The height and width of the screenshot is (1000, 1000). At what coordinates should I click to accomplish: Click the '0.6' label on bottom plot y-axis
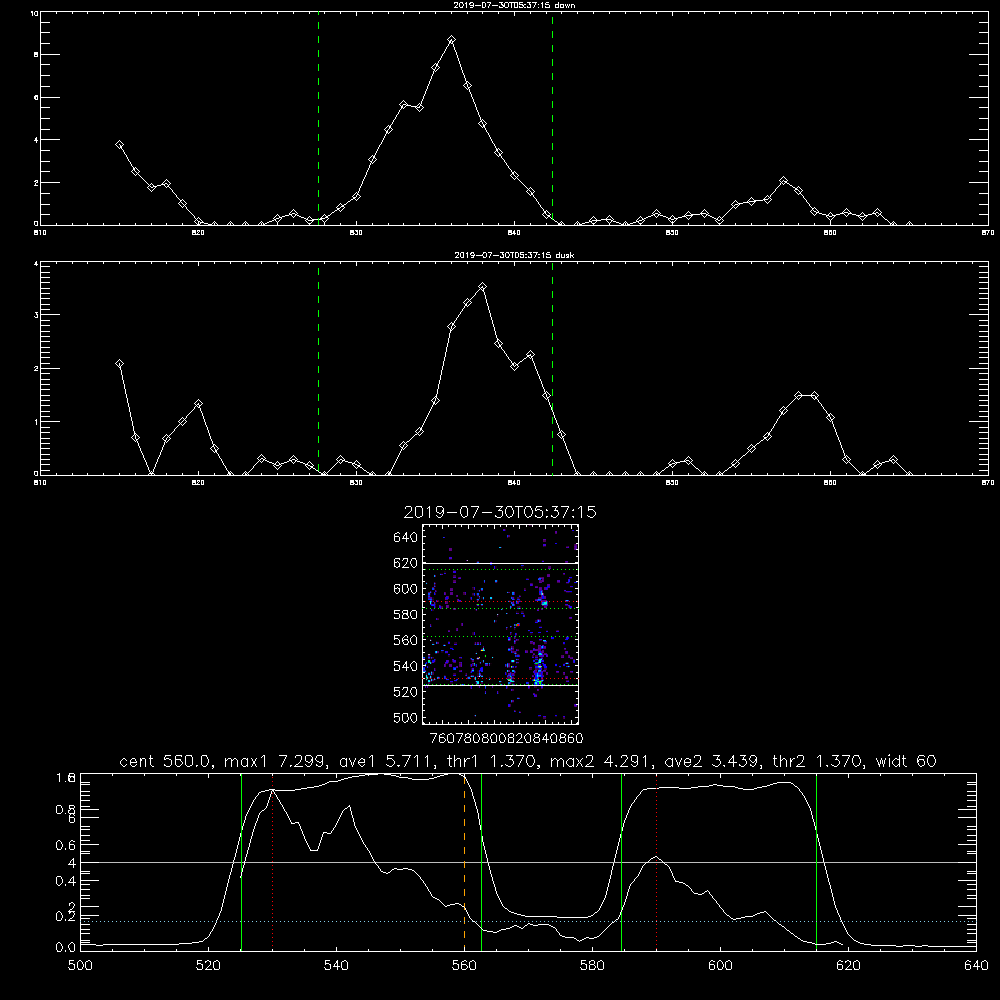(x=66, y=845)
